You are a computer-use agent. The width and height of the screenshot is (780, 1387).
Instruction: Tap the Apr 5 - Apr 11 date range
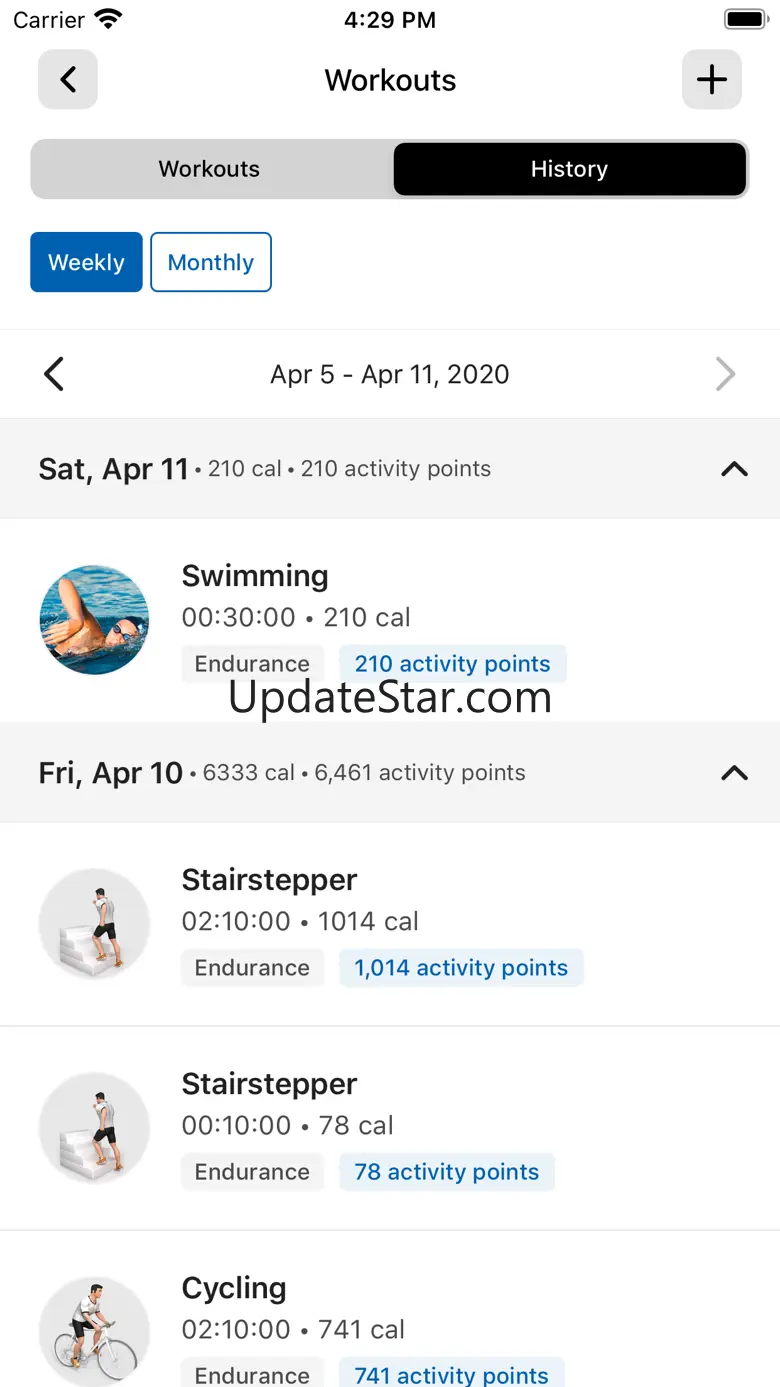point(390,375)
